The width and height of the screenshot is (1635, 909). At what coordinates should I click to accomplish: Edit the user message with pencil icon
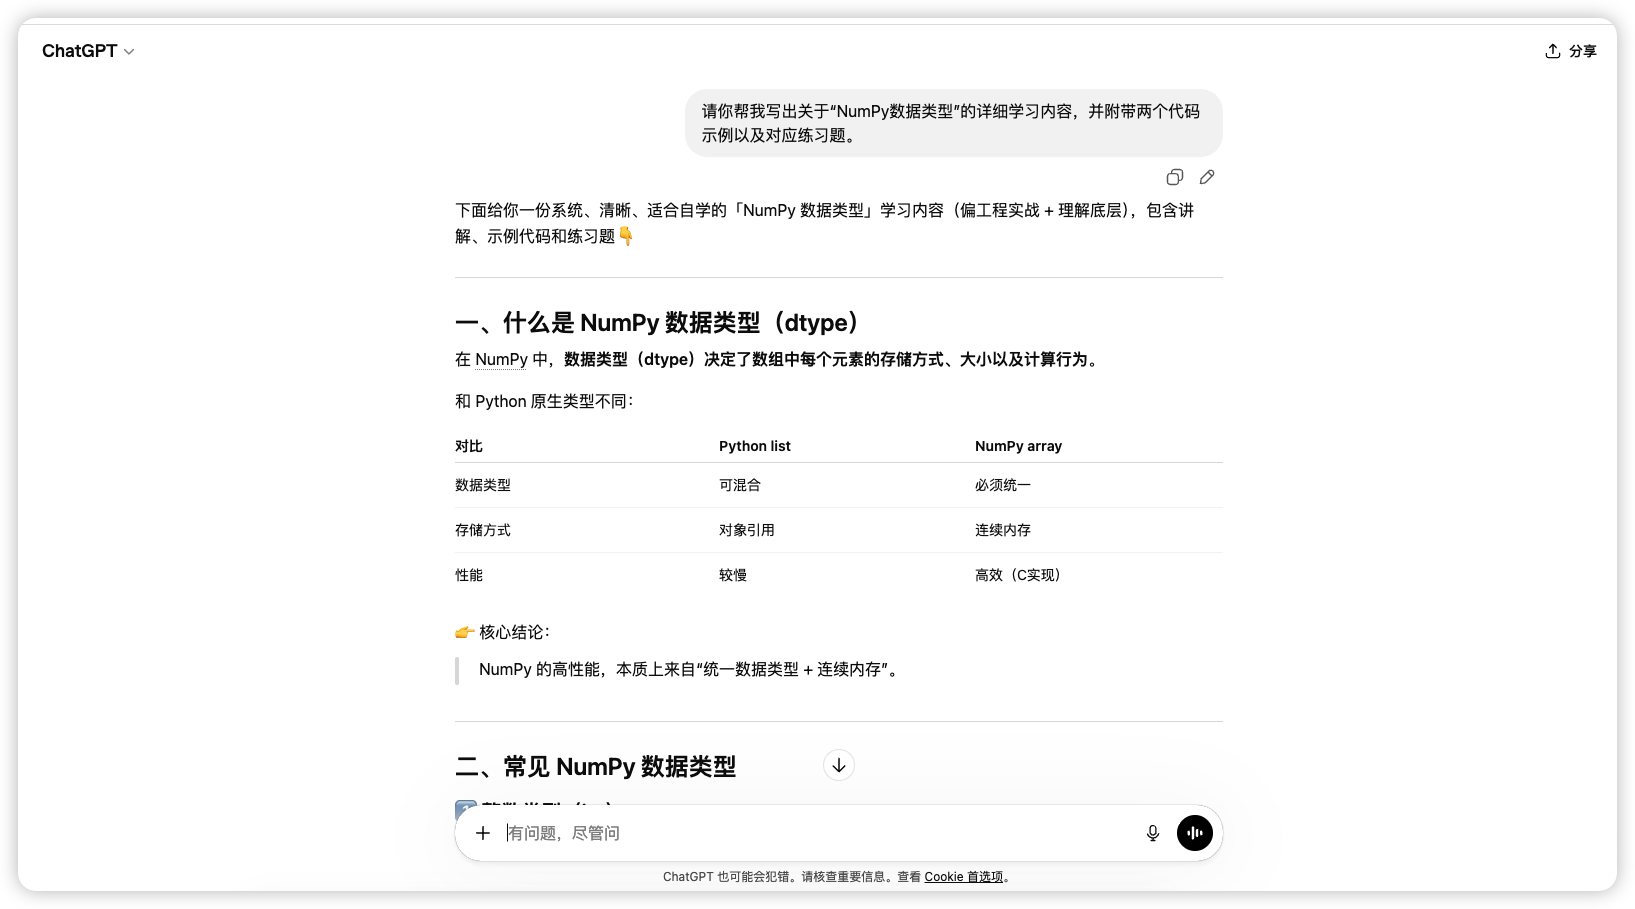(x=1207, y=177)
